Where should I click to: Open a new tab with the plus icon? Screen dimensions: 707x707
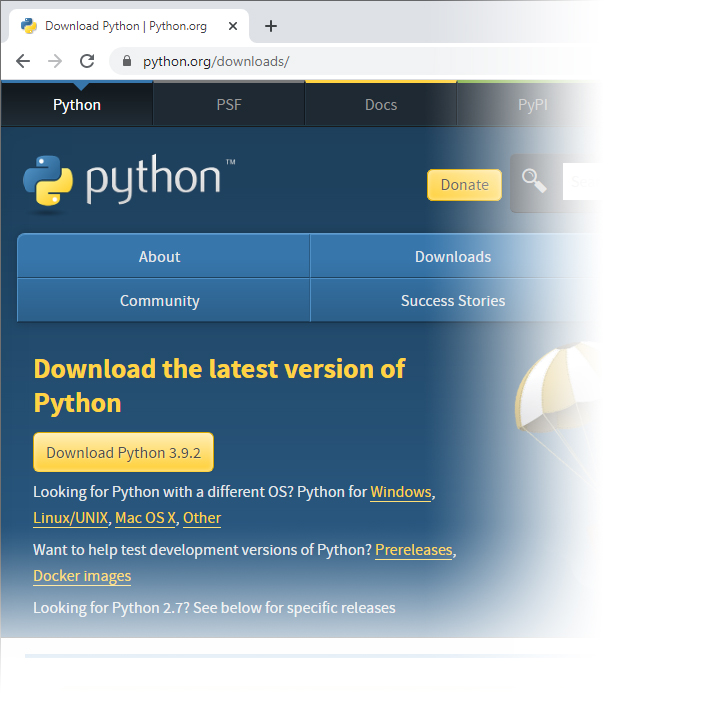point(271,26)
